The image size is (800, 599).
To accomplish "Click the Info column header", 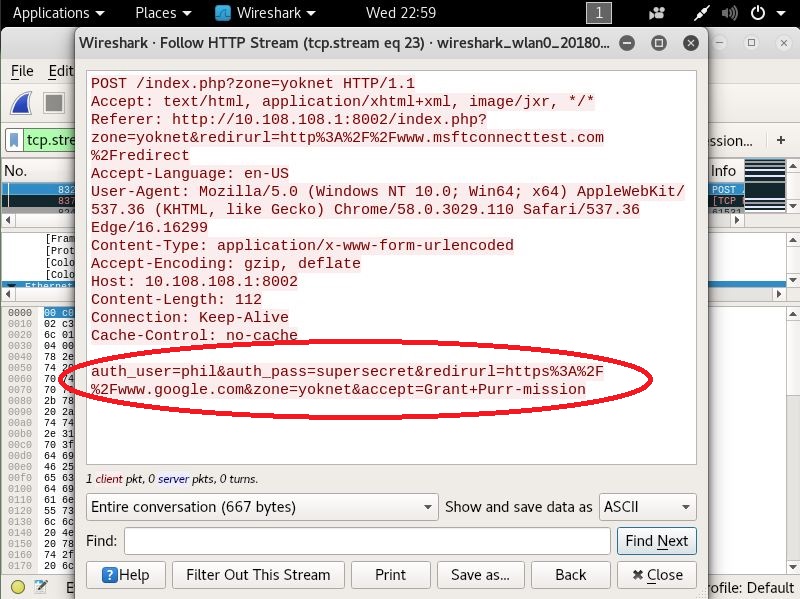I will pyautogui.click(x=723, y=170).
